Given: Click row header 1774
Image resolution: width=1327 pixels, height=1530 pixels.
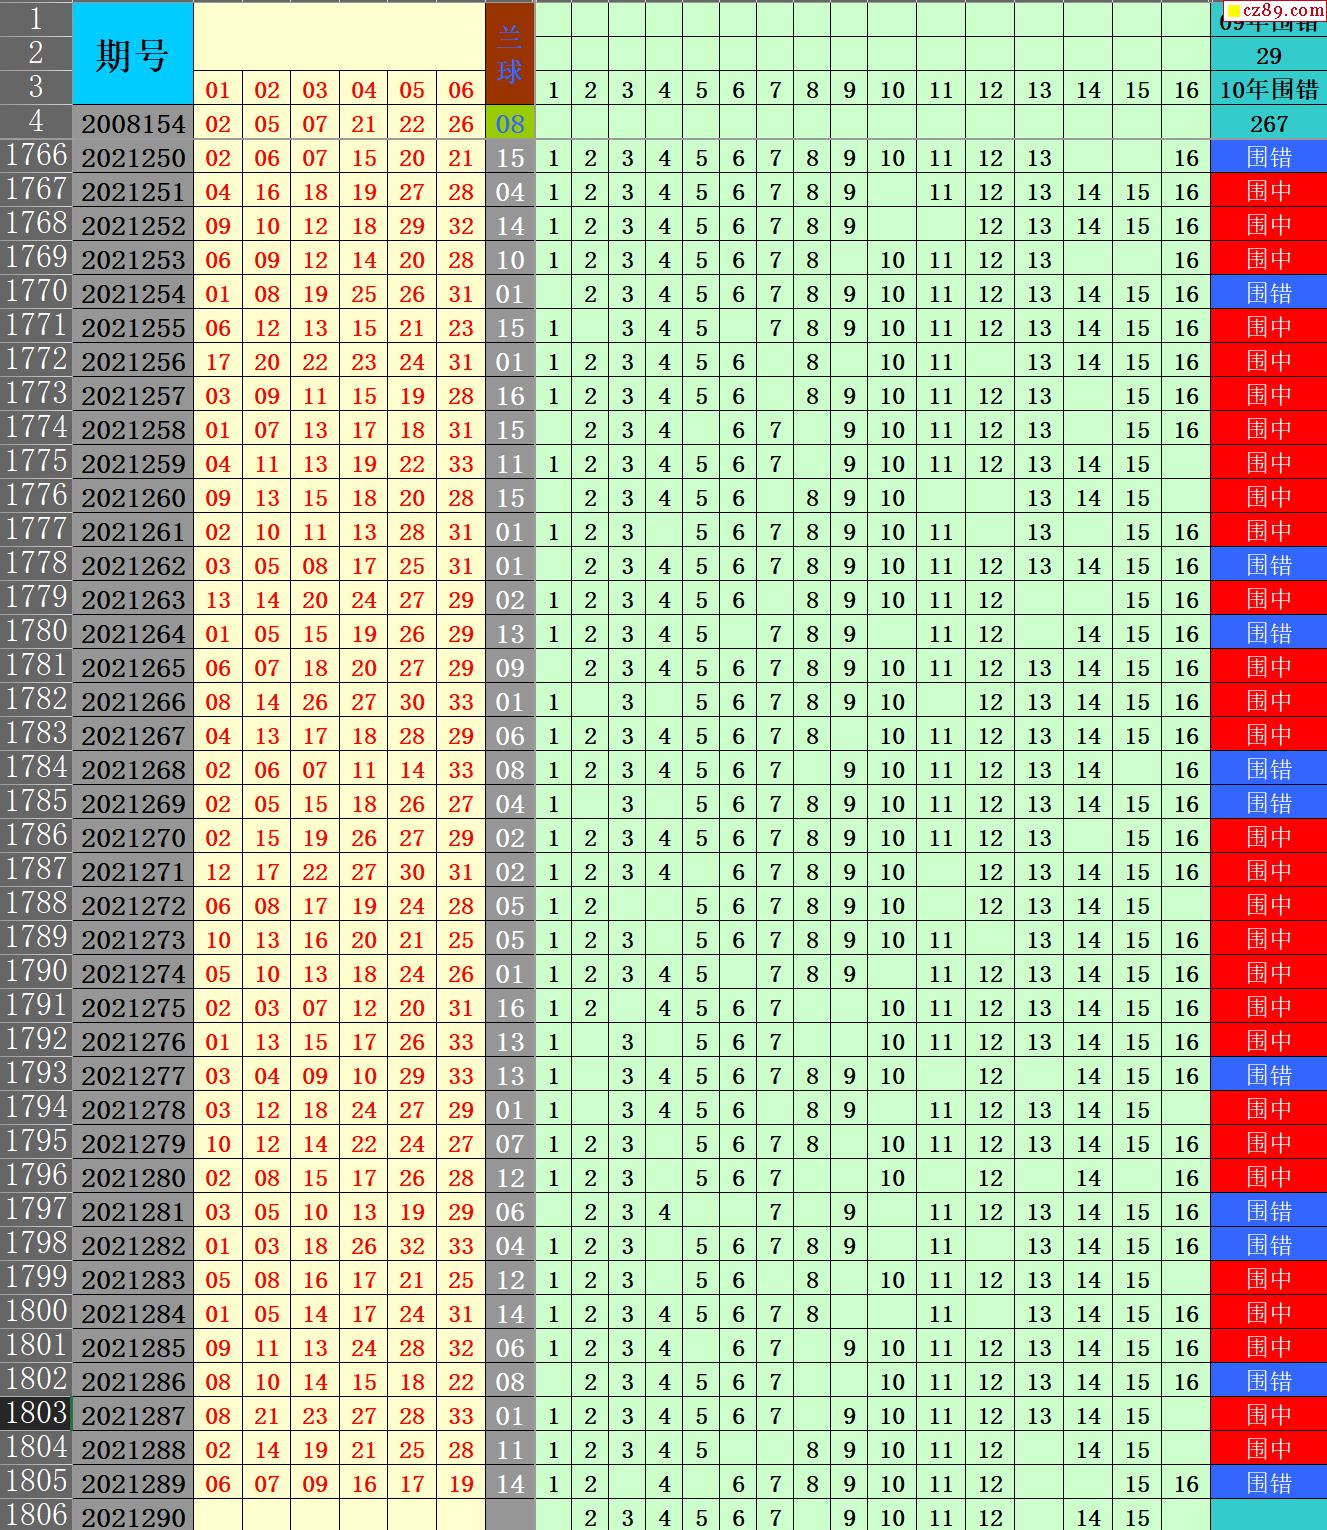Looking at the screenshot, I should 36,429.
